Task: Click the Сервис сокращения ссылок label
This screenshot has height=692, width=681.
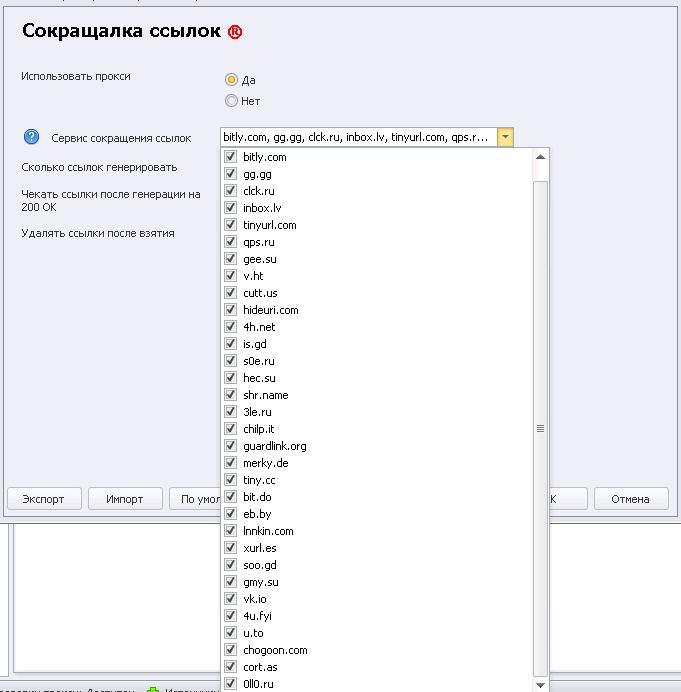Action: coord(121,138)
